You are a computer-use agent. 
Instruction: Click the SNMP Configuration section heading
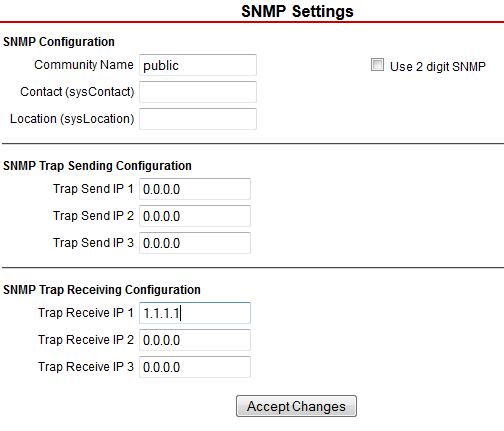point(59,42)
